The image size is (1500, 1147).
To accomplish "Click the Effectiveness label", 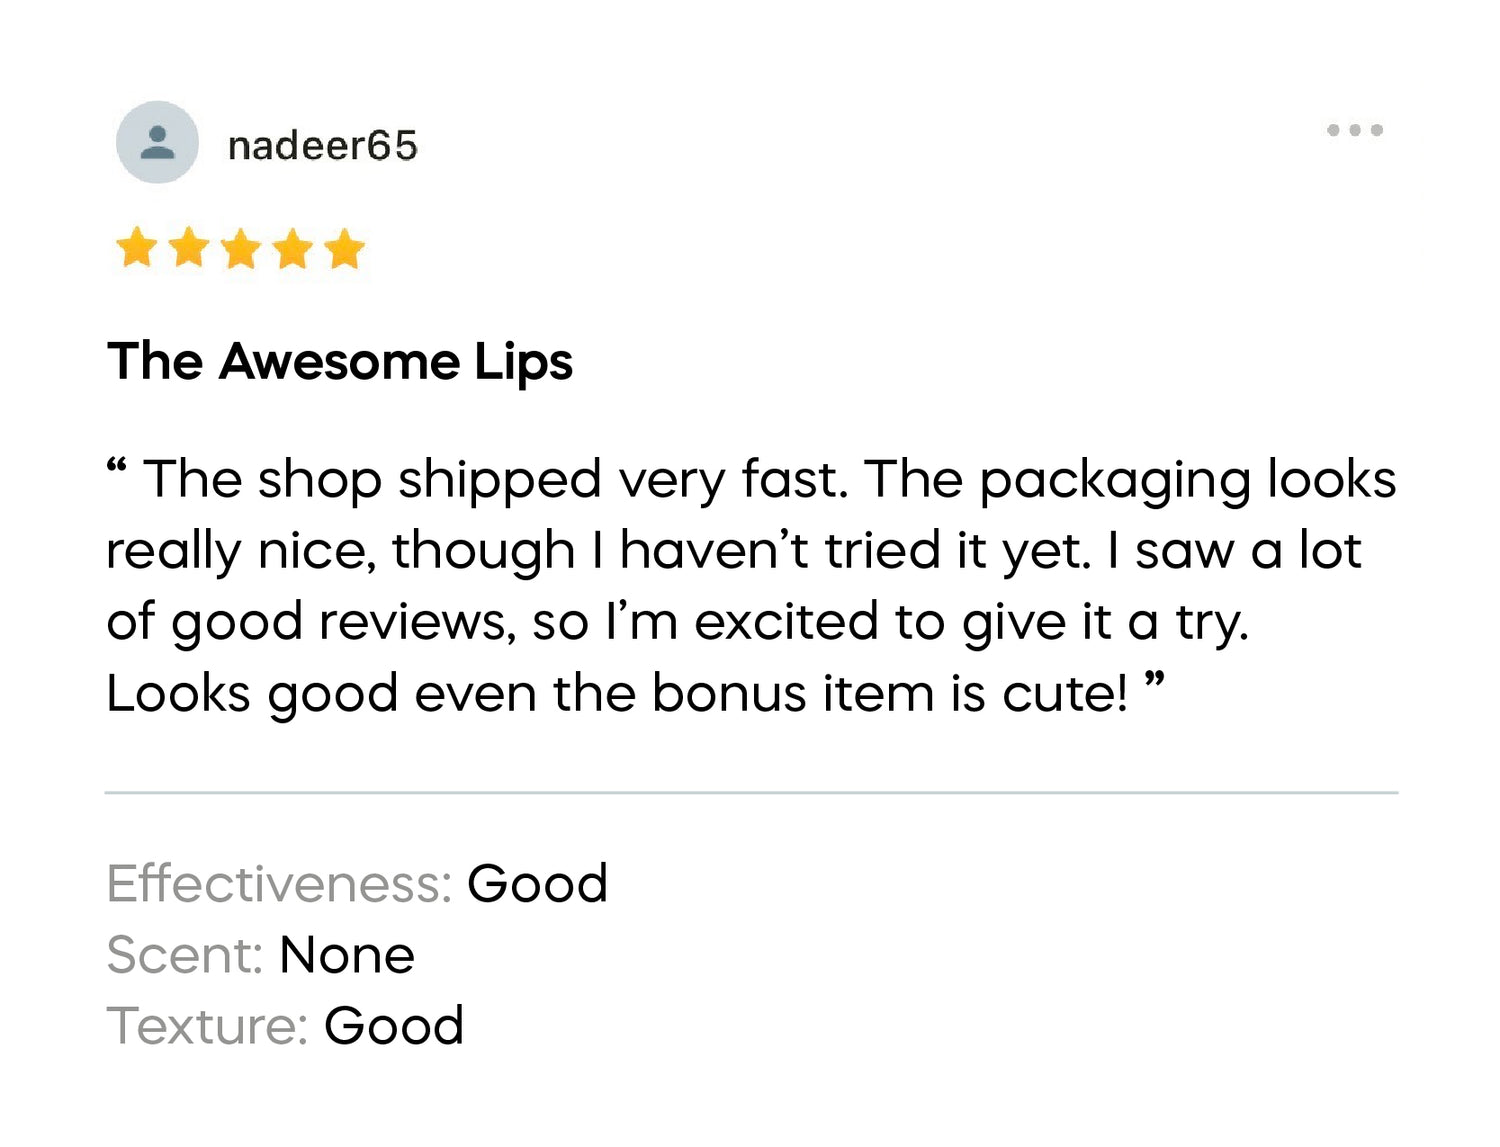I will (279, 884).
